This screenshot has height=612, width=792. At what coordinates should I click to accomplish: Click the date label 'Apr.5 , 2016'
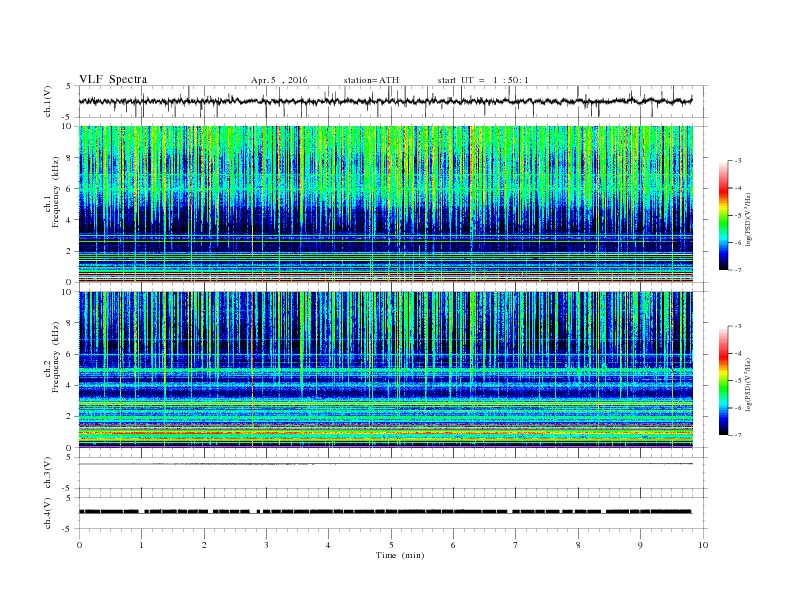pyautogui.click(x=279, y=80)
